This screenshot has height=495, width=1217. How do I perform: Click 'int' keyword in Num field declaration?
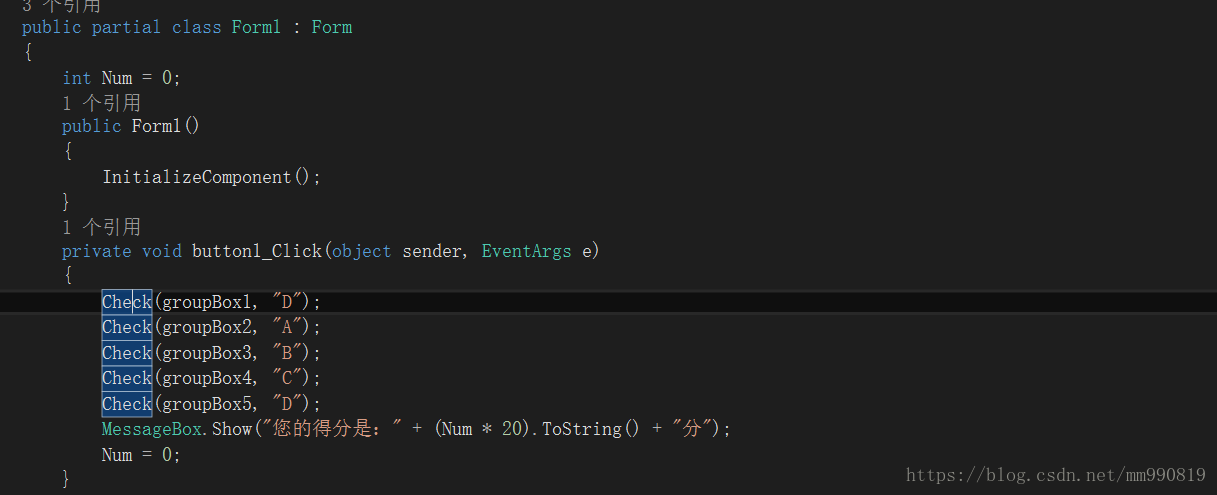coord(77,78)
